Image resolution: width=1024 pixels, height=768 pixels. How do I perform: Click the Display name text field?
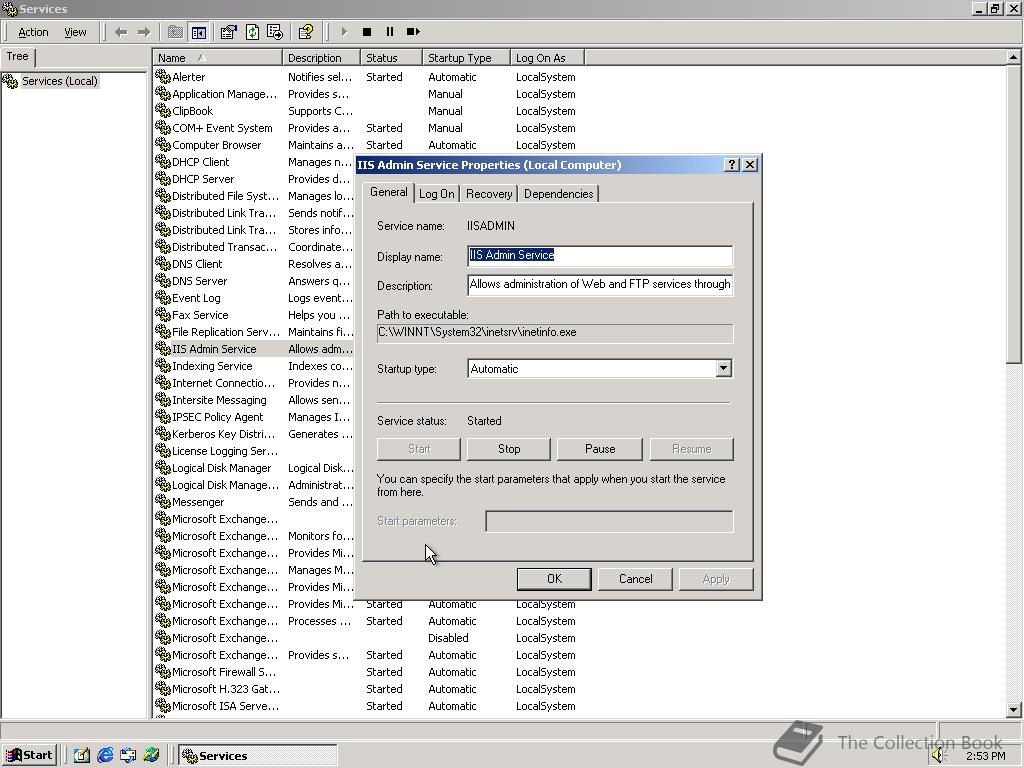(x=600, y=256)
